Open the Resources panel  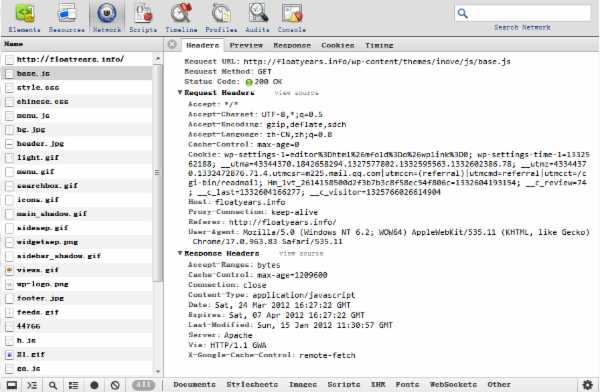(x=66, y=17)
